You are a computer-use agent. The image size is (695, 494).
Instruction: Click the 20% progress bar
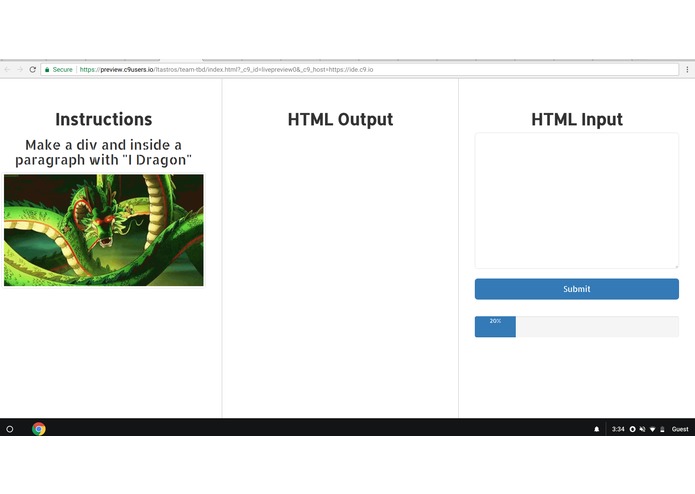pos(577,327)
